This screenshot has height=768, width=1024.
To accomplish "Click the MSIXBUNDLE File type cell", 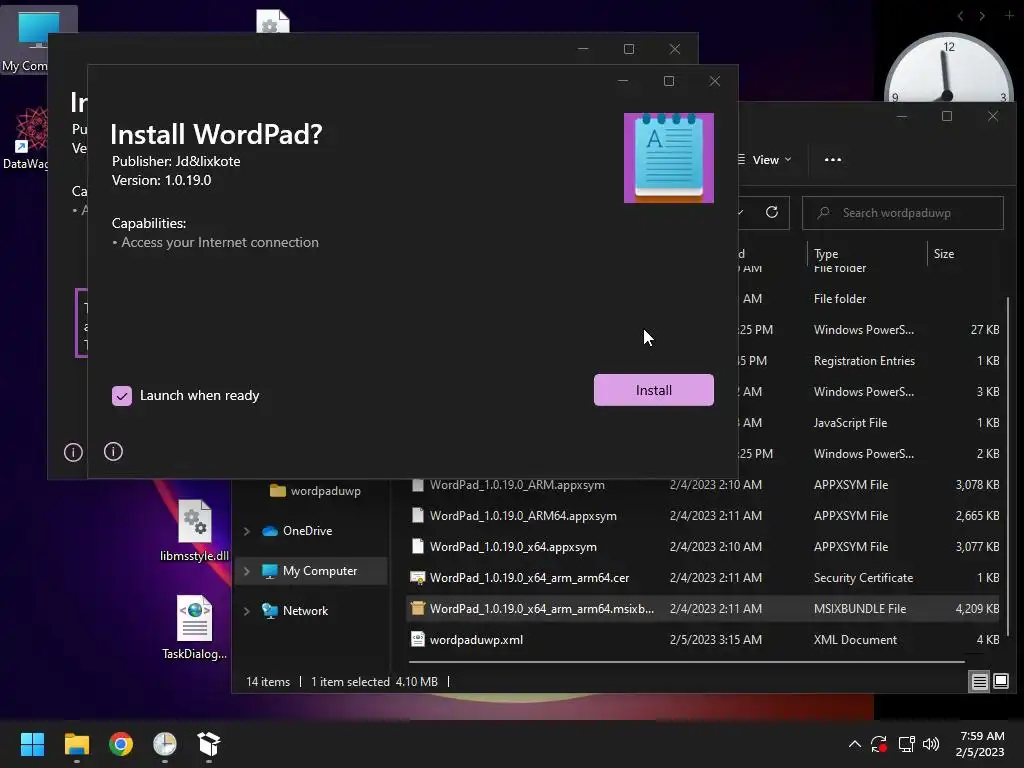I will click(x=859, y=609).
